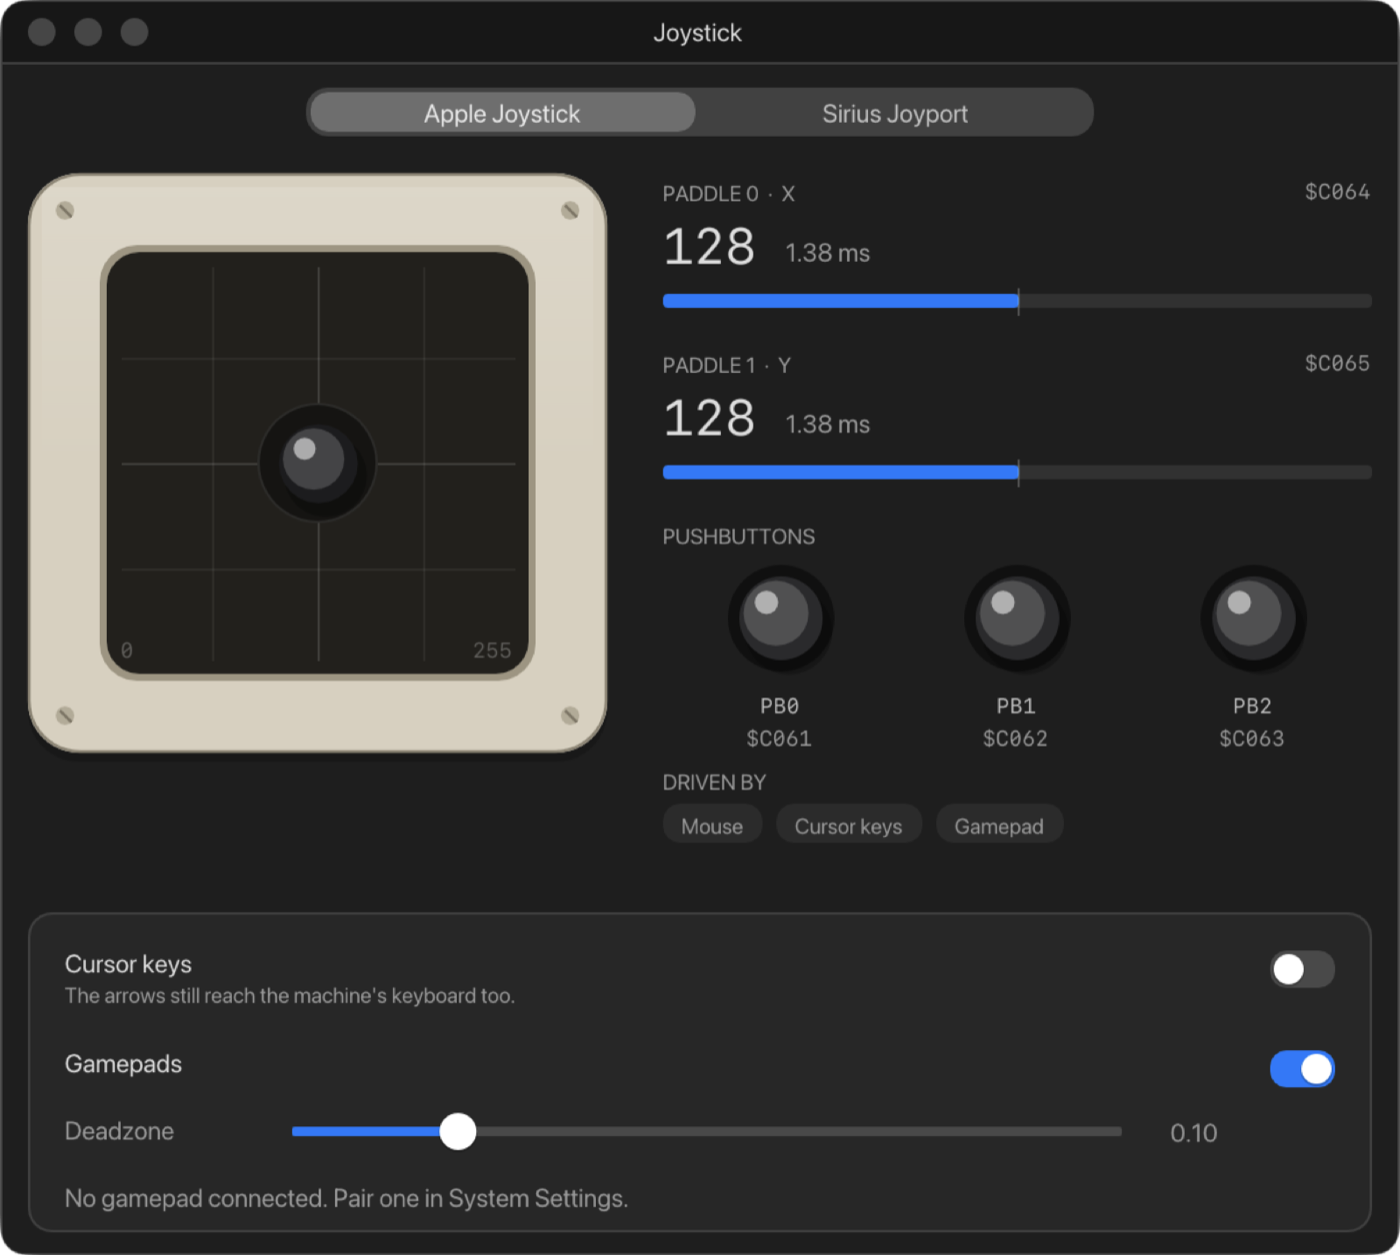This screenshot has width=1400, height=1255.
Task: Click the Deadzone value 0.10
Action: [x=1194, y=1133]
